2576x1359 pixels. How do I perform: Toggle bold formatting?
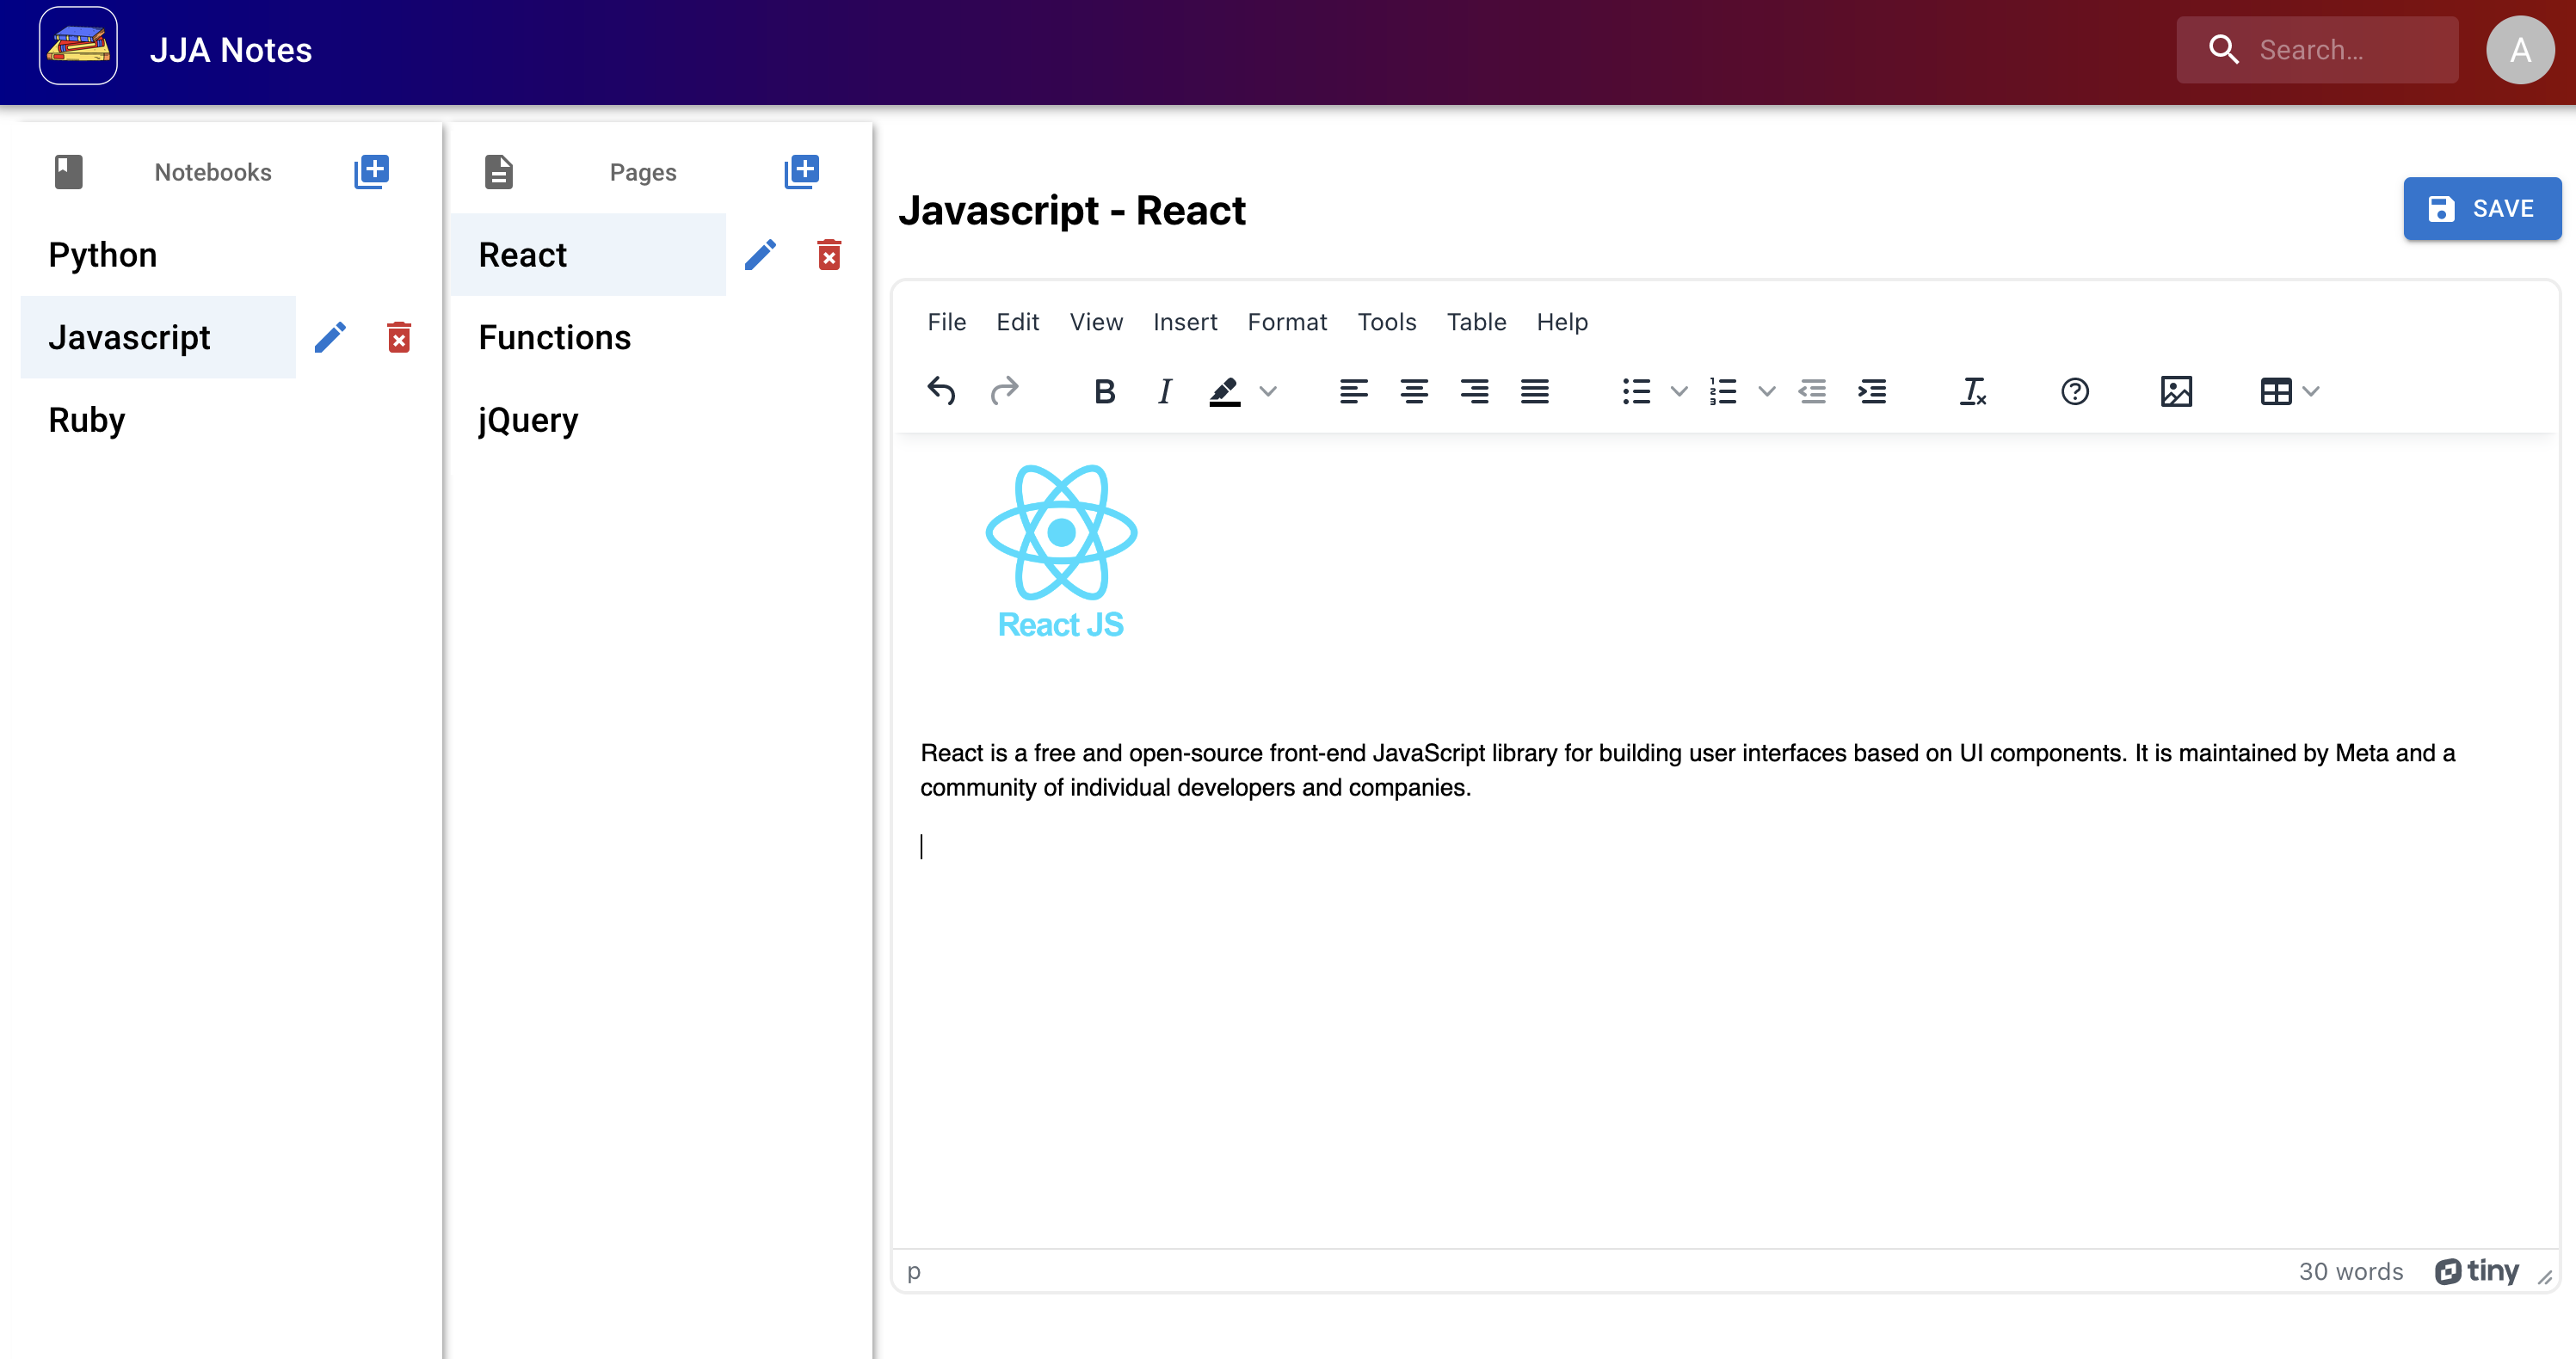point(1104,391)
